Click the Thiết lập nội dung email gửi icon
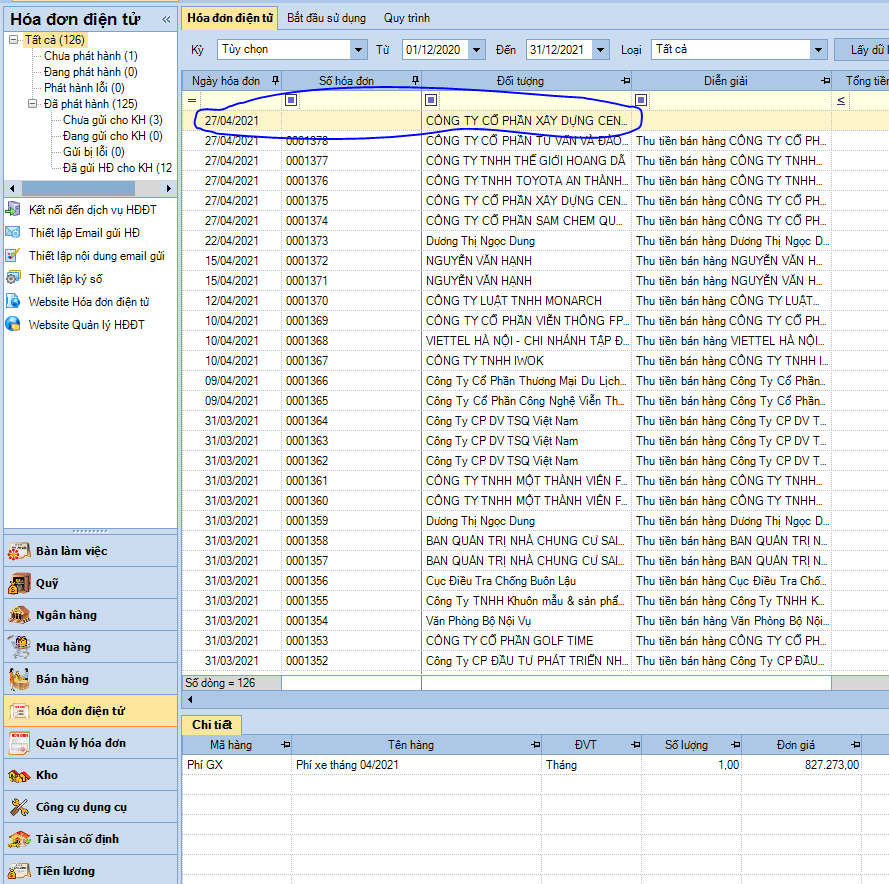Screen dimensions: 889x884 12,256
